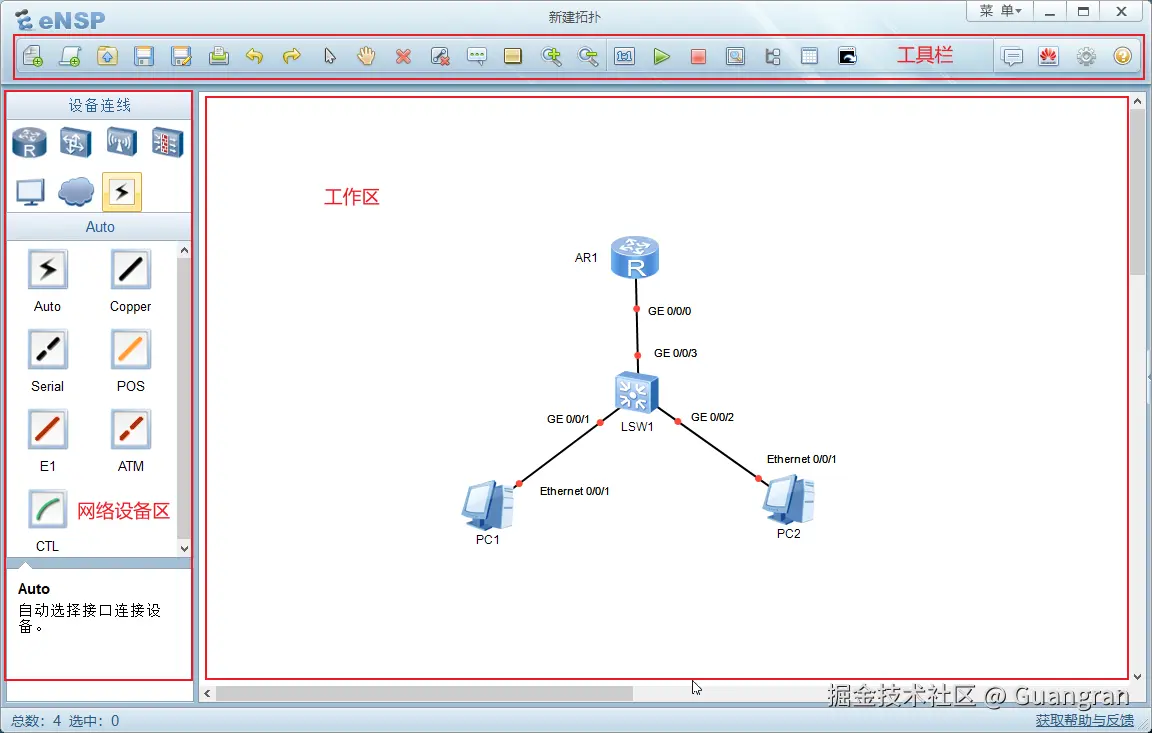
Task: Select the connection cable category
Action: click(x=121, y=192)
